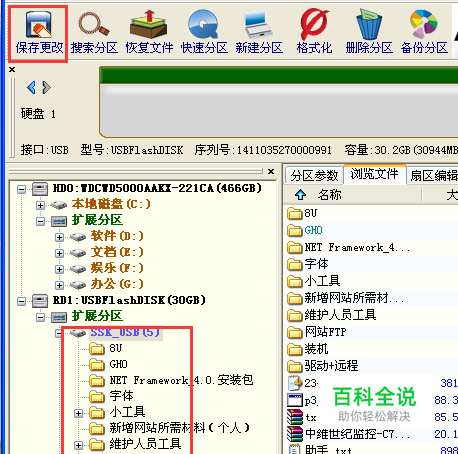
Task: Expand 办公 (G:) partition
Action: coord(59,285)
